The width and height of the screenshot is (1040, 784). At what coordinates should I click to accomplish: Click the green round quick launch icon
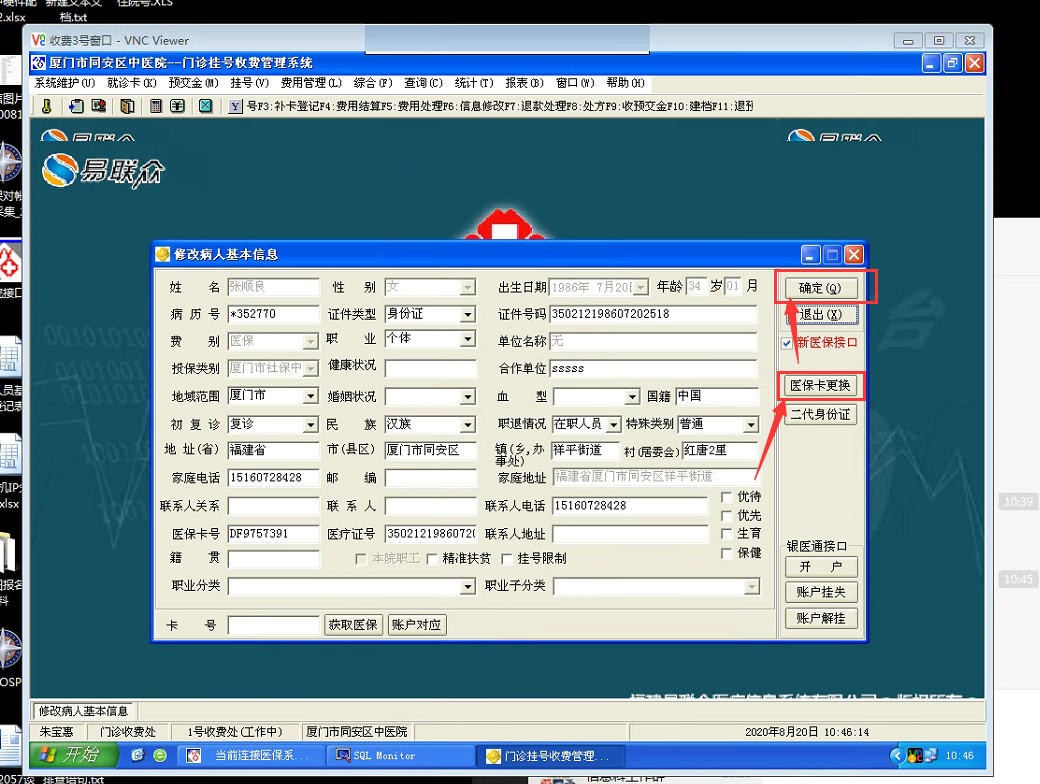(160, 755)
